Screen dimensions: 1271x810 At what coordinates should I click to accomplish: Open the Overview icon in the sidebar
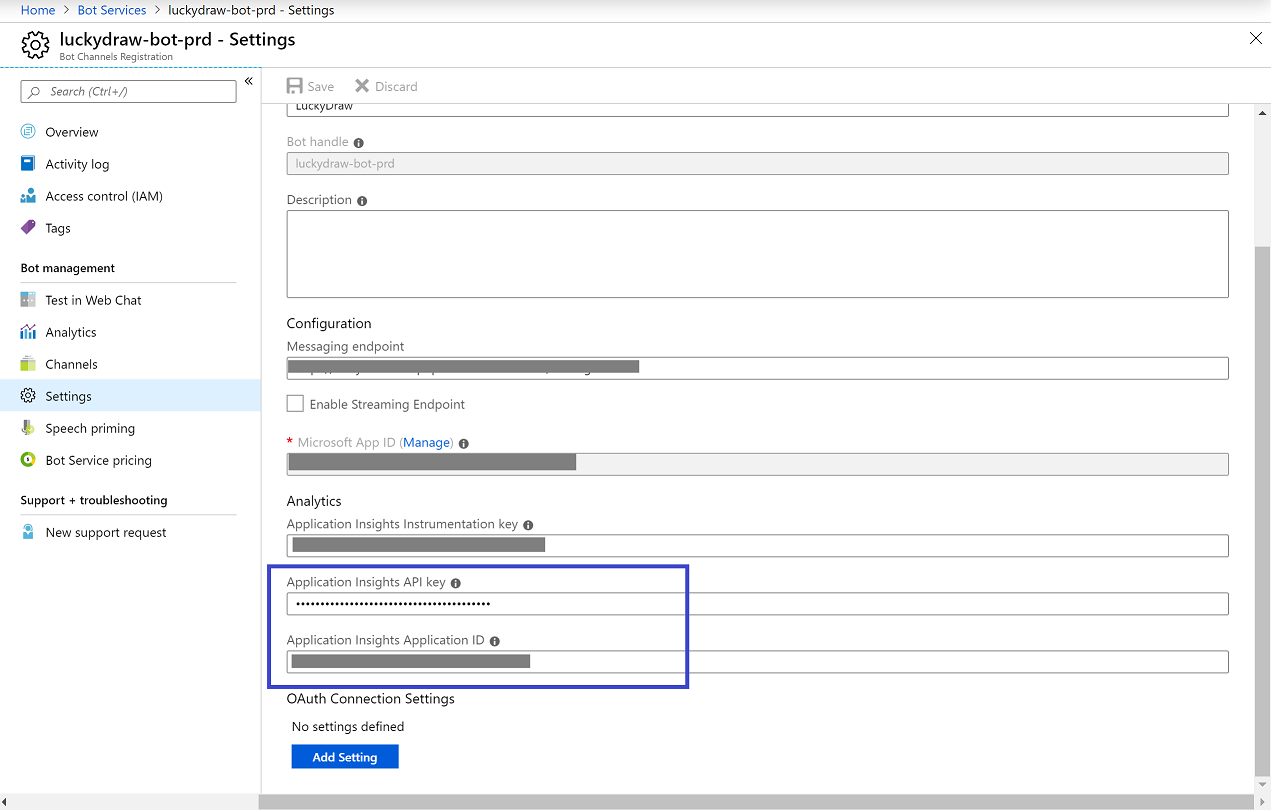click(28, 132)
